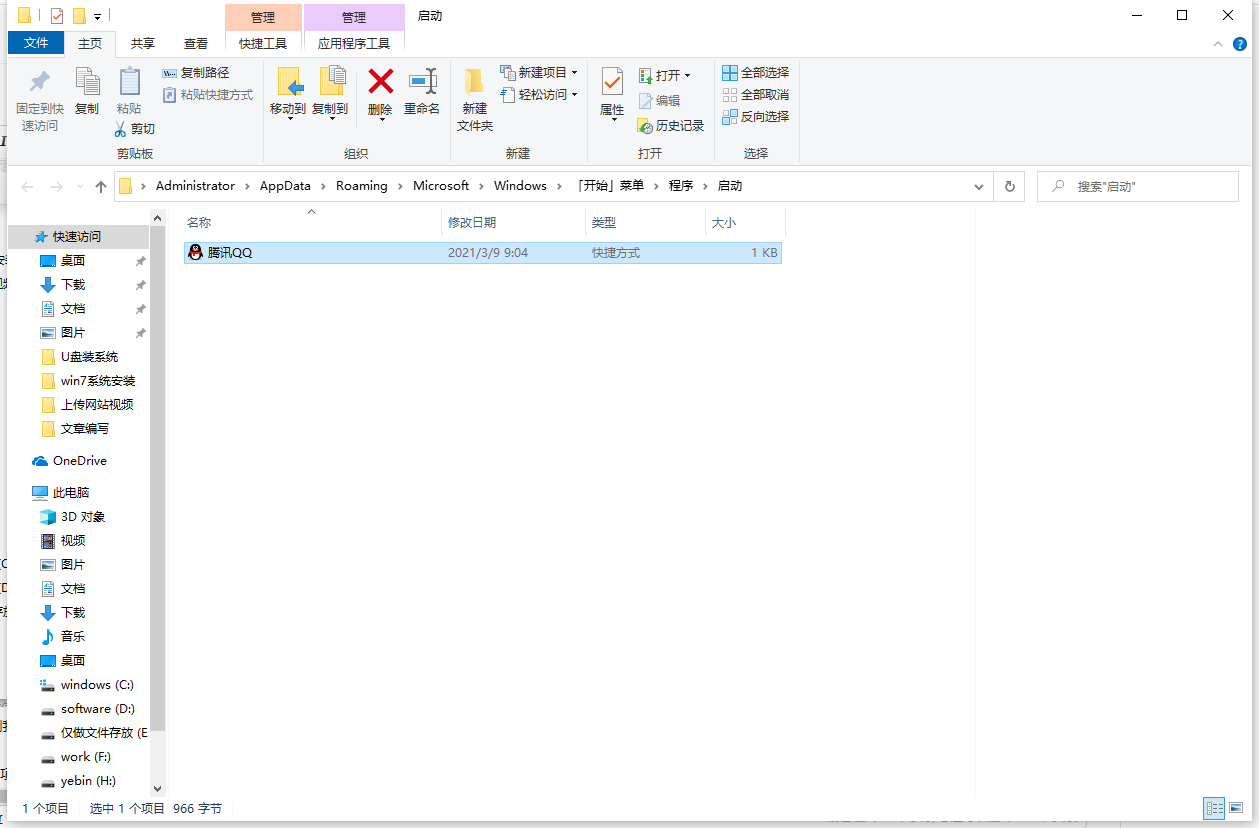
Task: Open the 轻松访问 (Easy Access) dropdown
Action: [540, 94]
